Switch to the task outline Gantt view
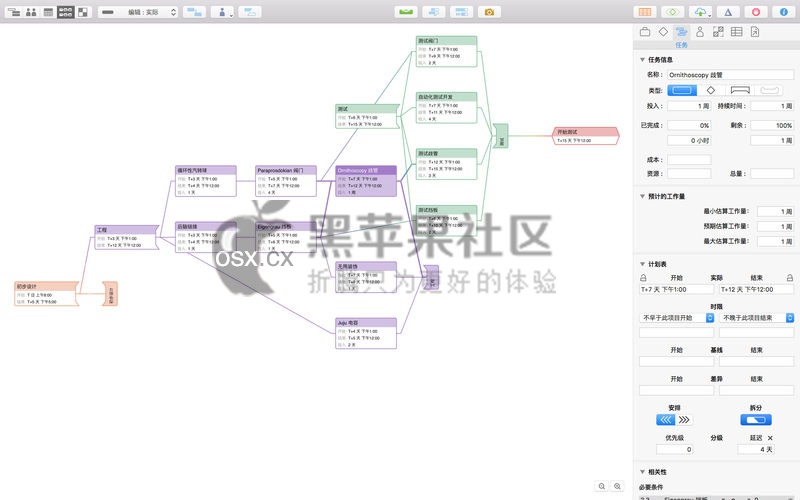Image resolution: width=800 pixels, height=500 pixels. 14,12
